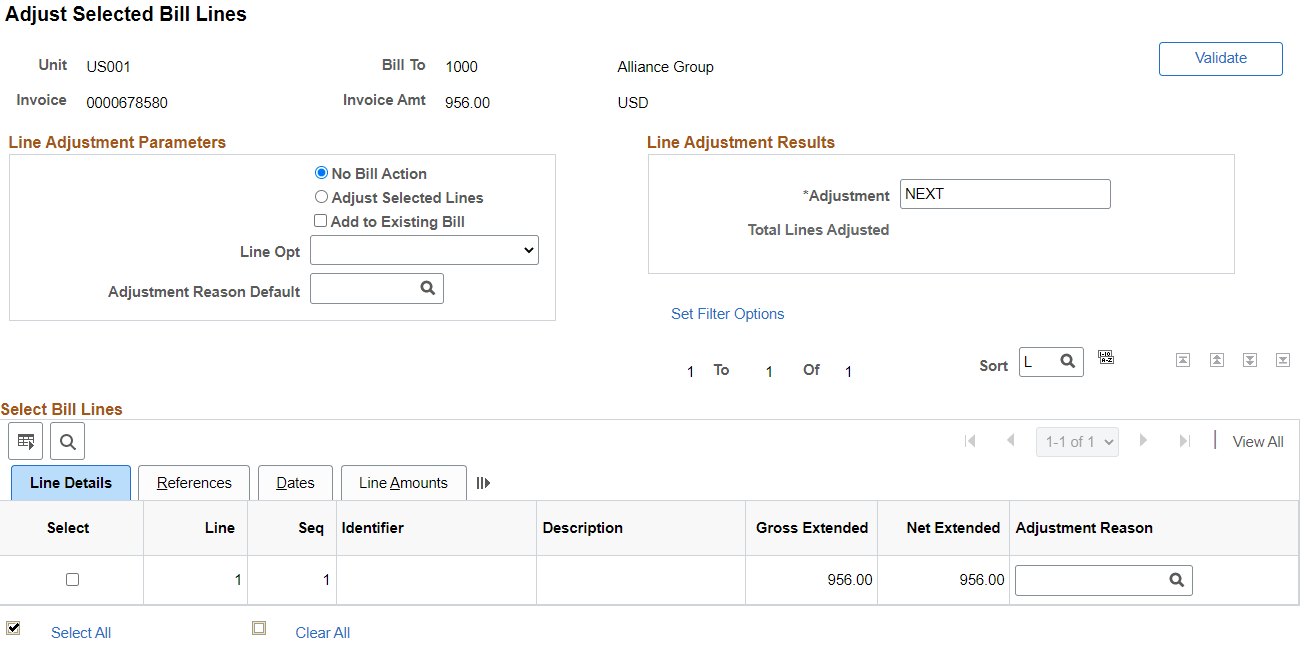Click the alphanumeric sort order icon beside Sort field

(x=1106, y=357)
